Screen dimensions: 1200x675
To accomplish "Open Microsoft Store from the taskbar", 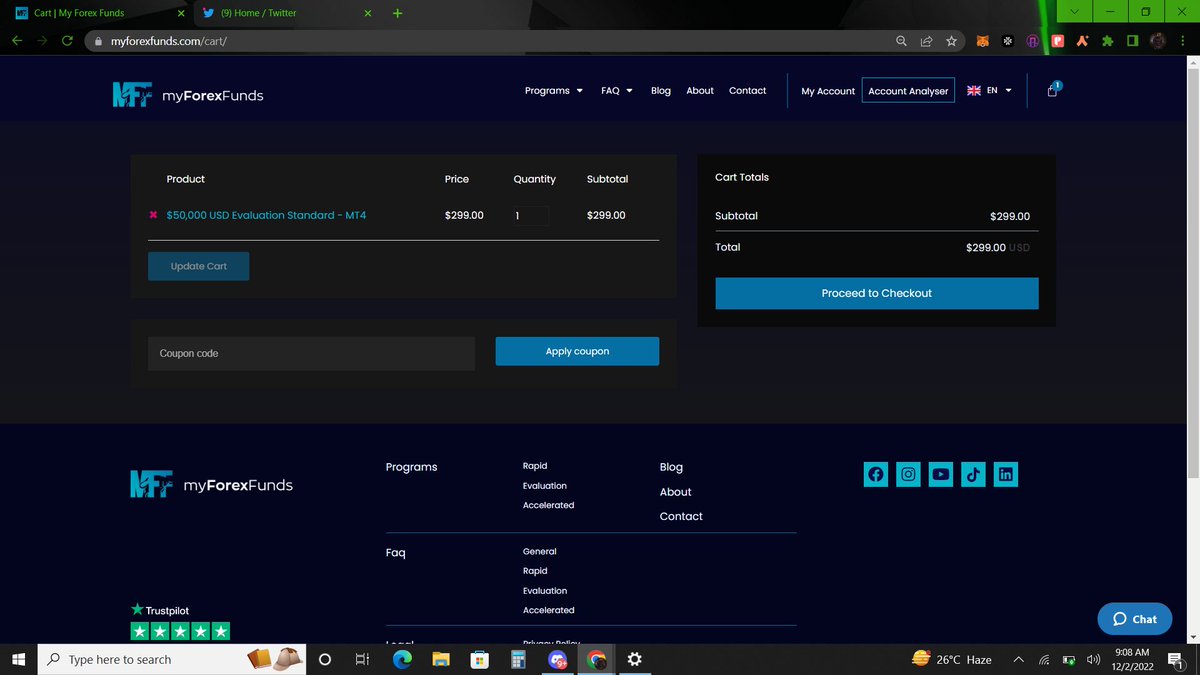I will [480, 660].
